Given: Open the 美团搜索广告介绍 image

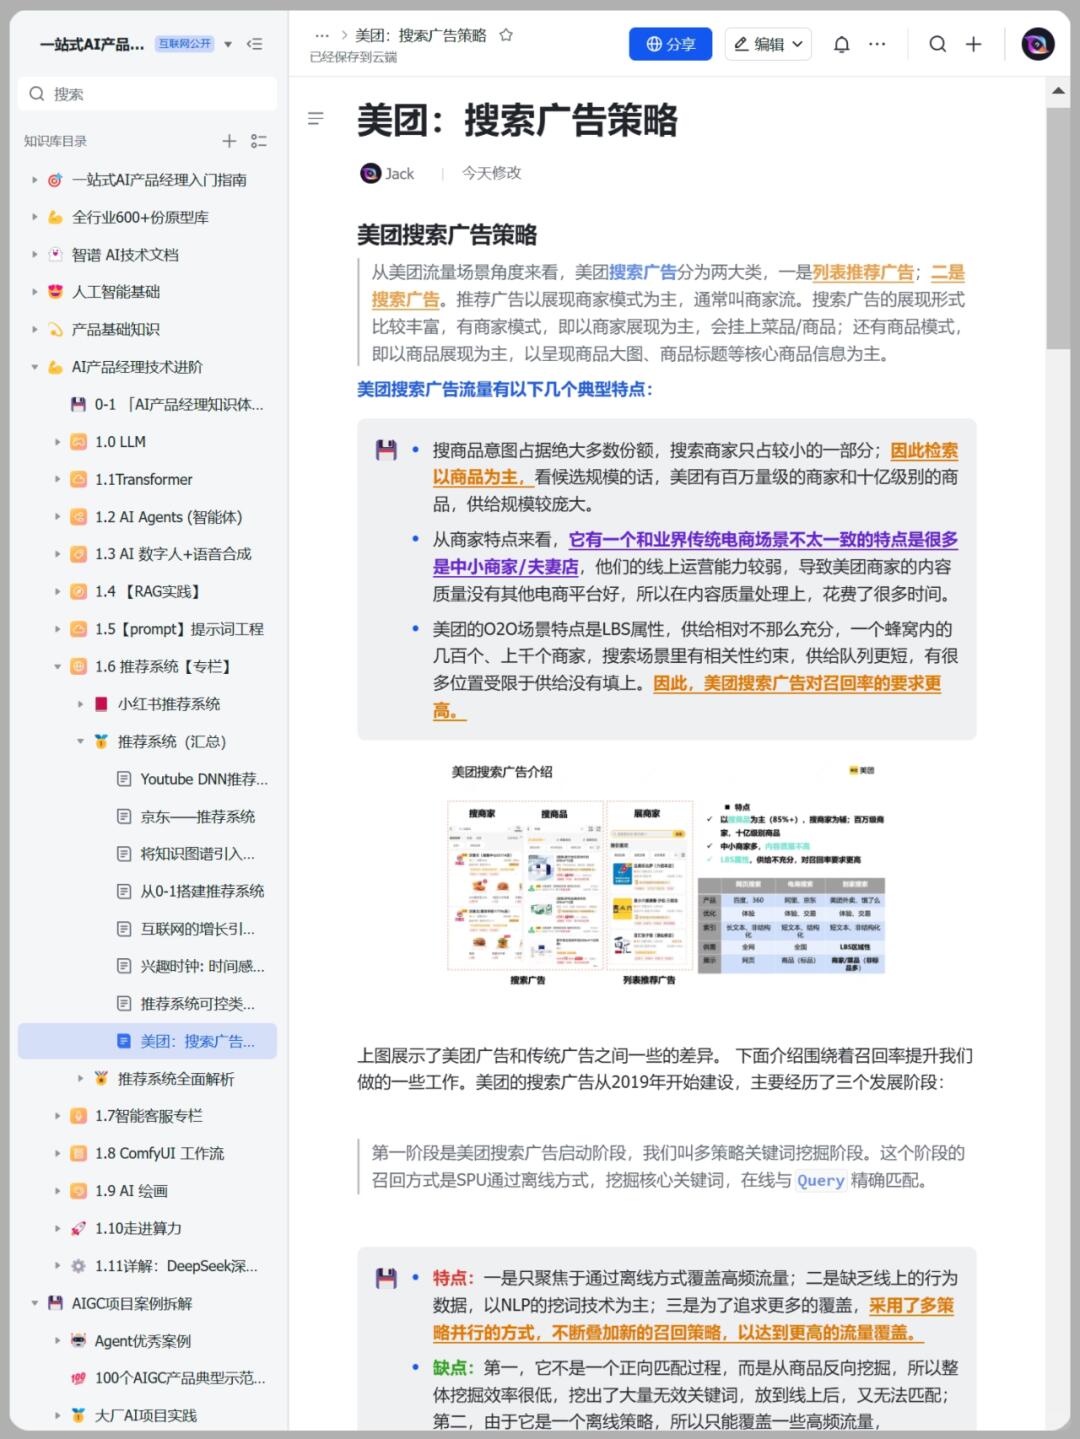Looking at the screenshot, I should [x=666, y=874].
